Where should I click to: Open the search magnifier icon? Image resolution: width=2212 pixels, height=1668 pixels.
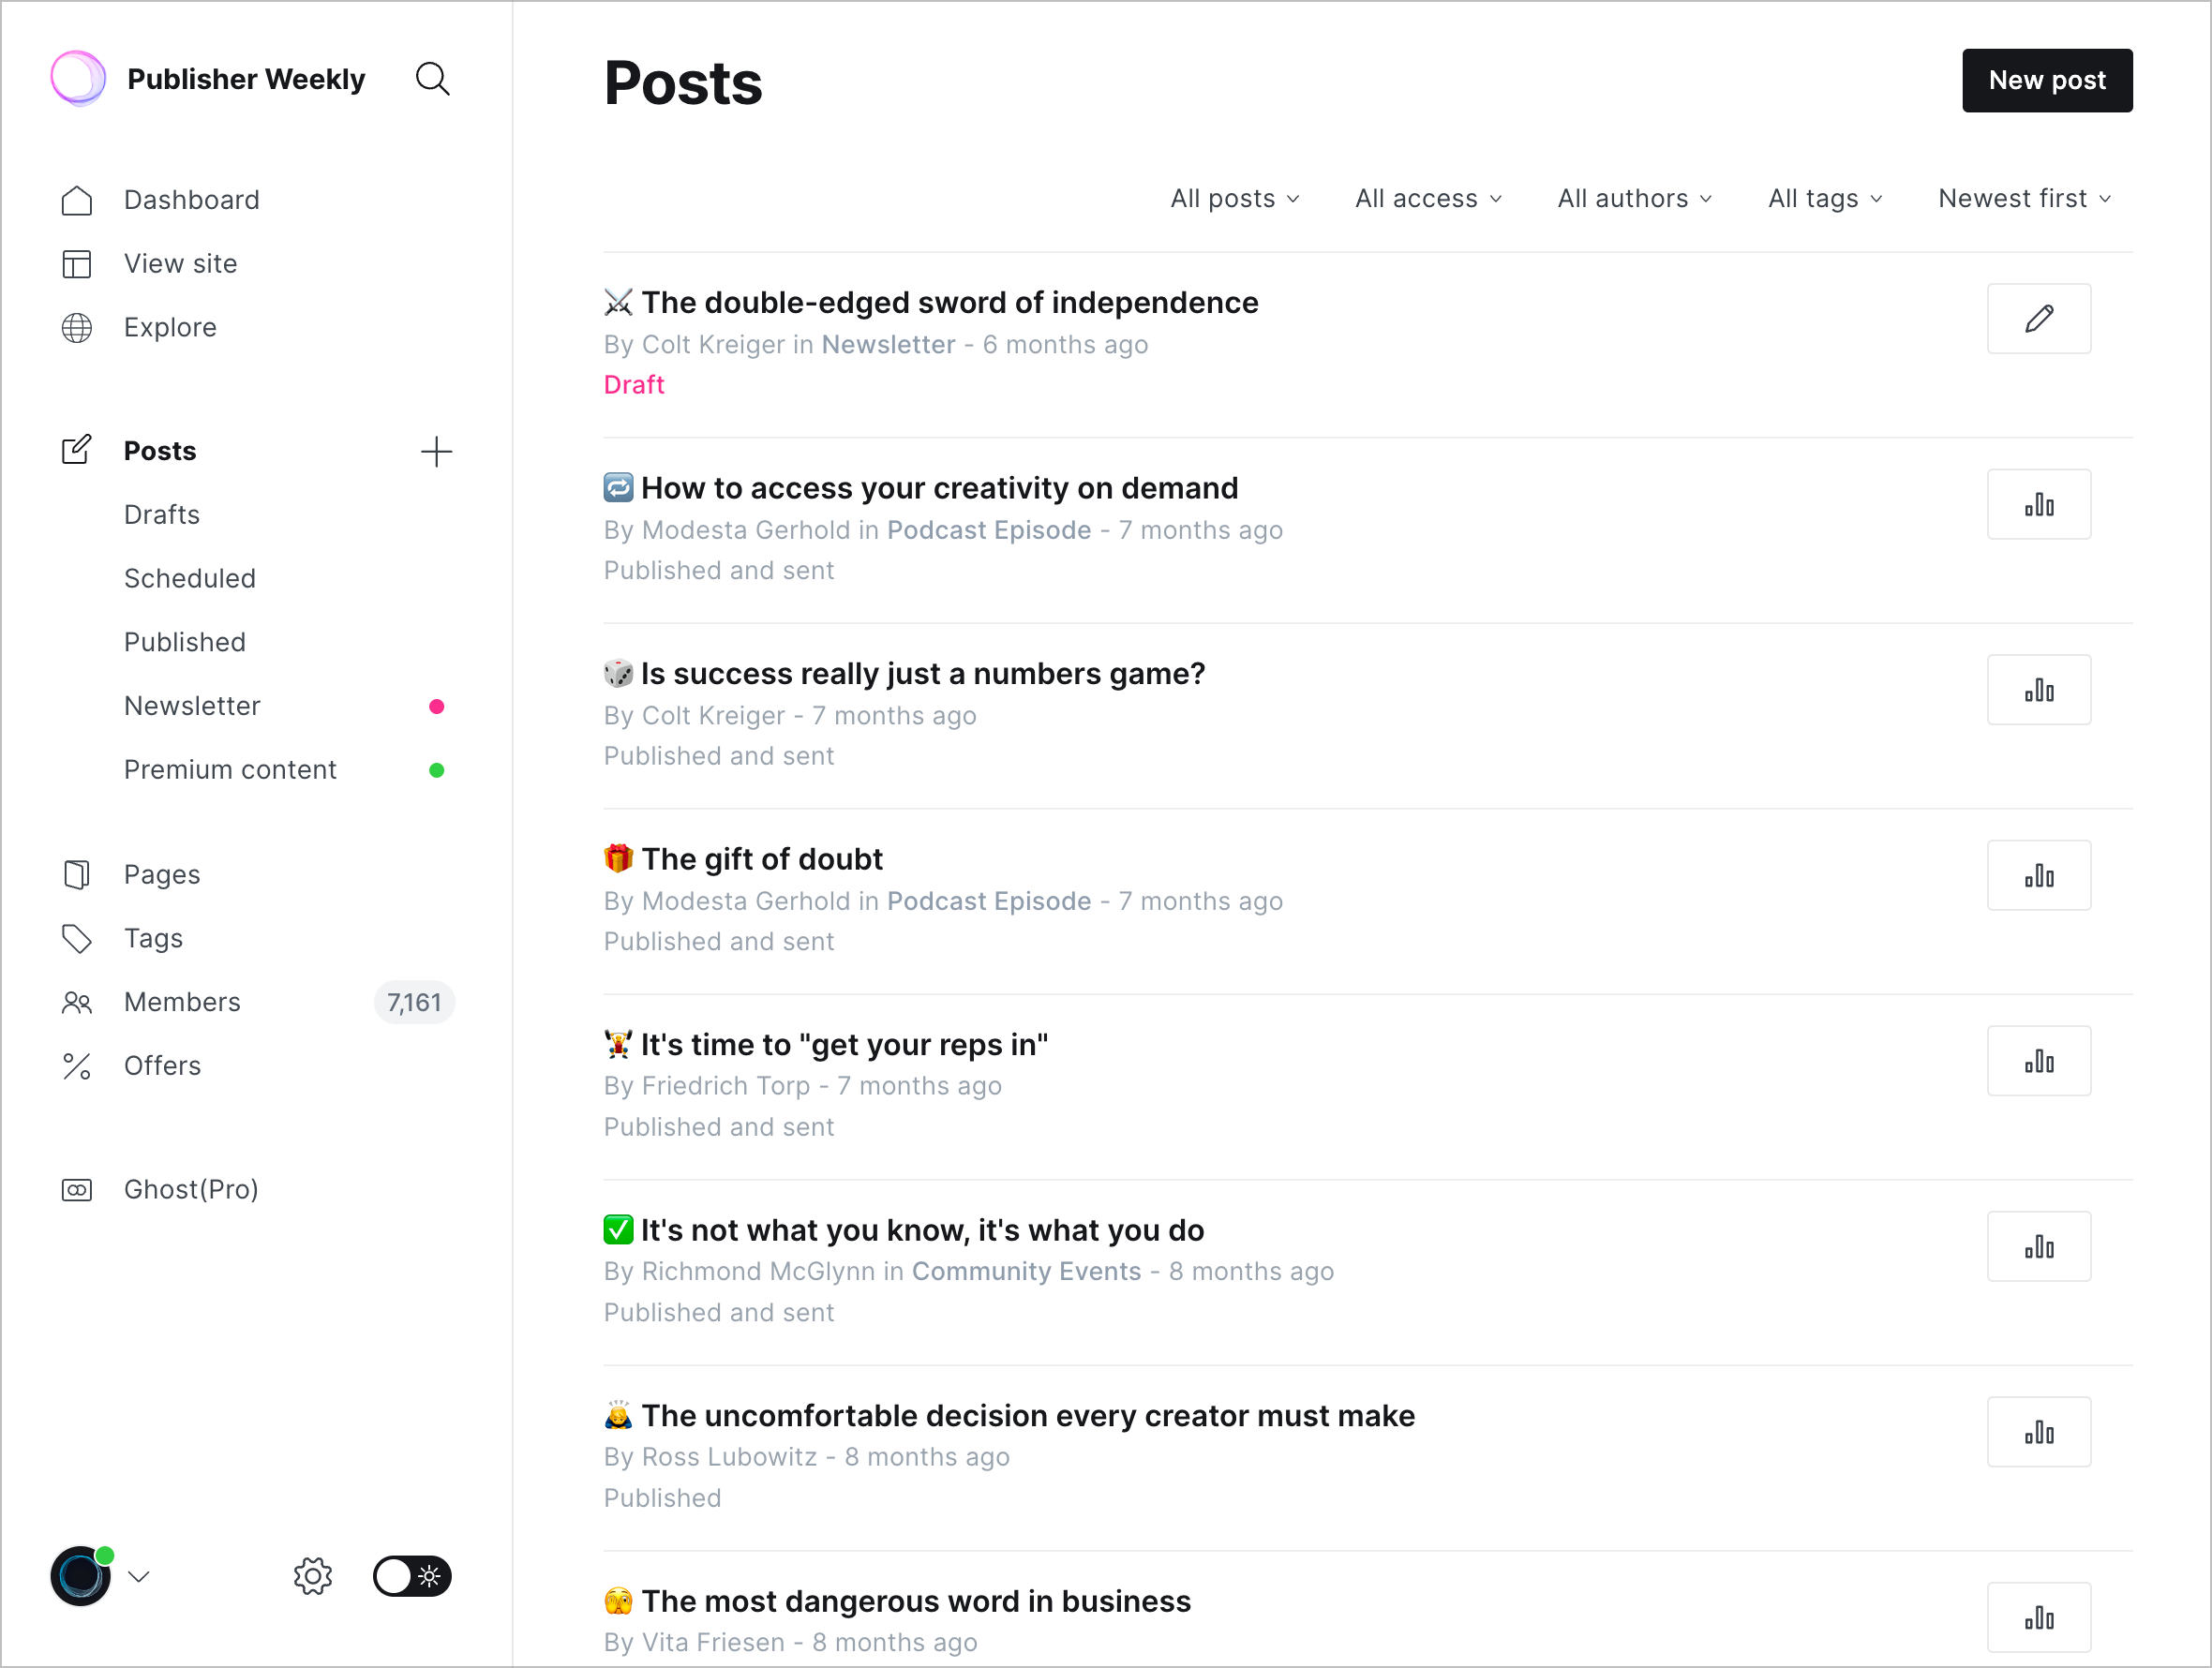click(432, 79)
